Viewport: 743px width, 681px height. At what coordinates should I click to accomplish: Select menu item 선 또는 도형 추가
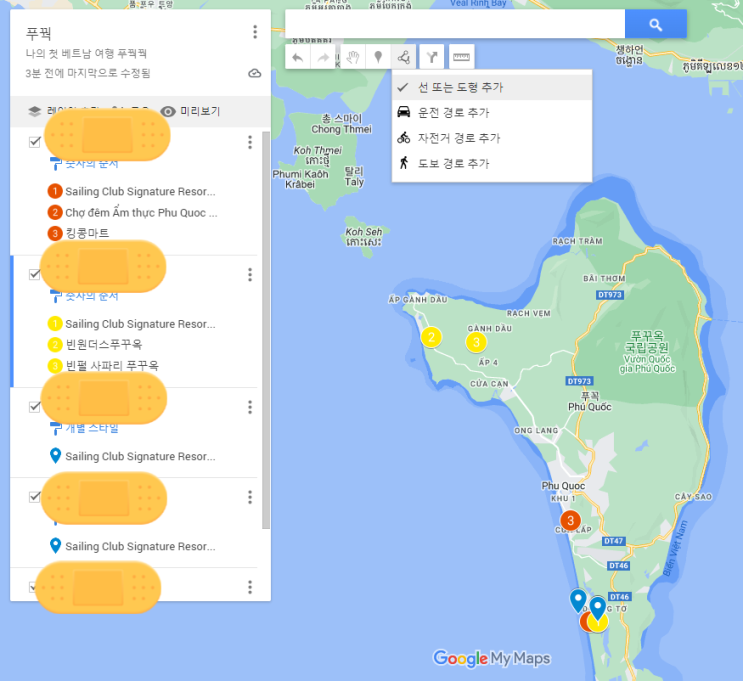point(492,87)
